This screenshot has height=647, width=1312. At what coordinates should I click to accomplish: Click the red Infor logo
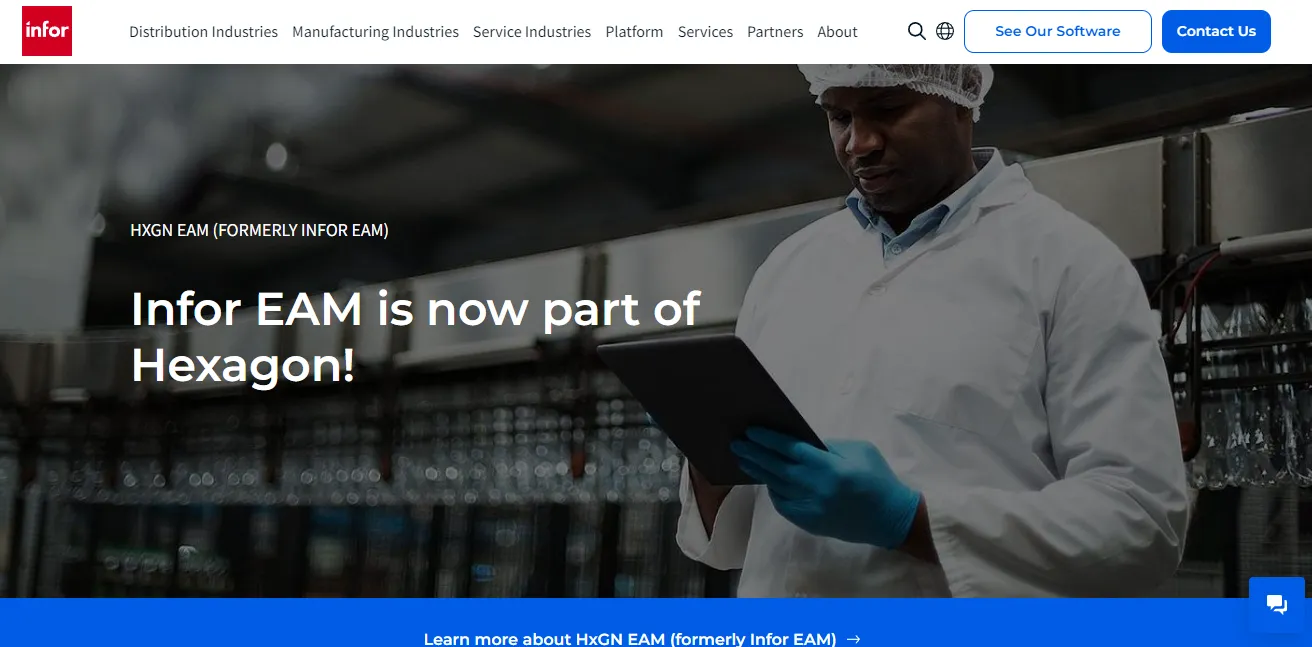coord(47,31)
